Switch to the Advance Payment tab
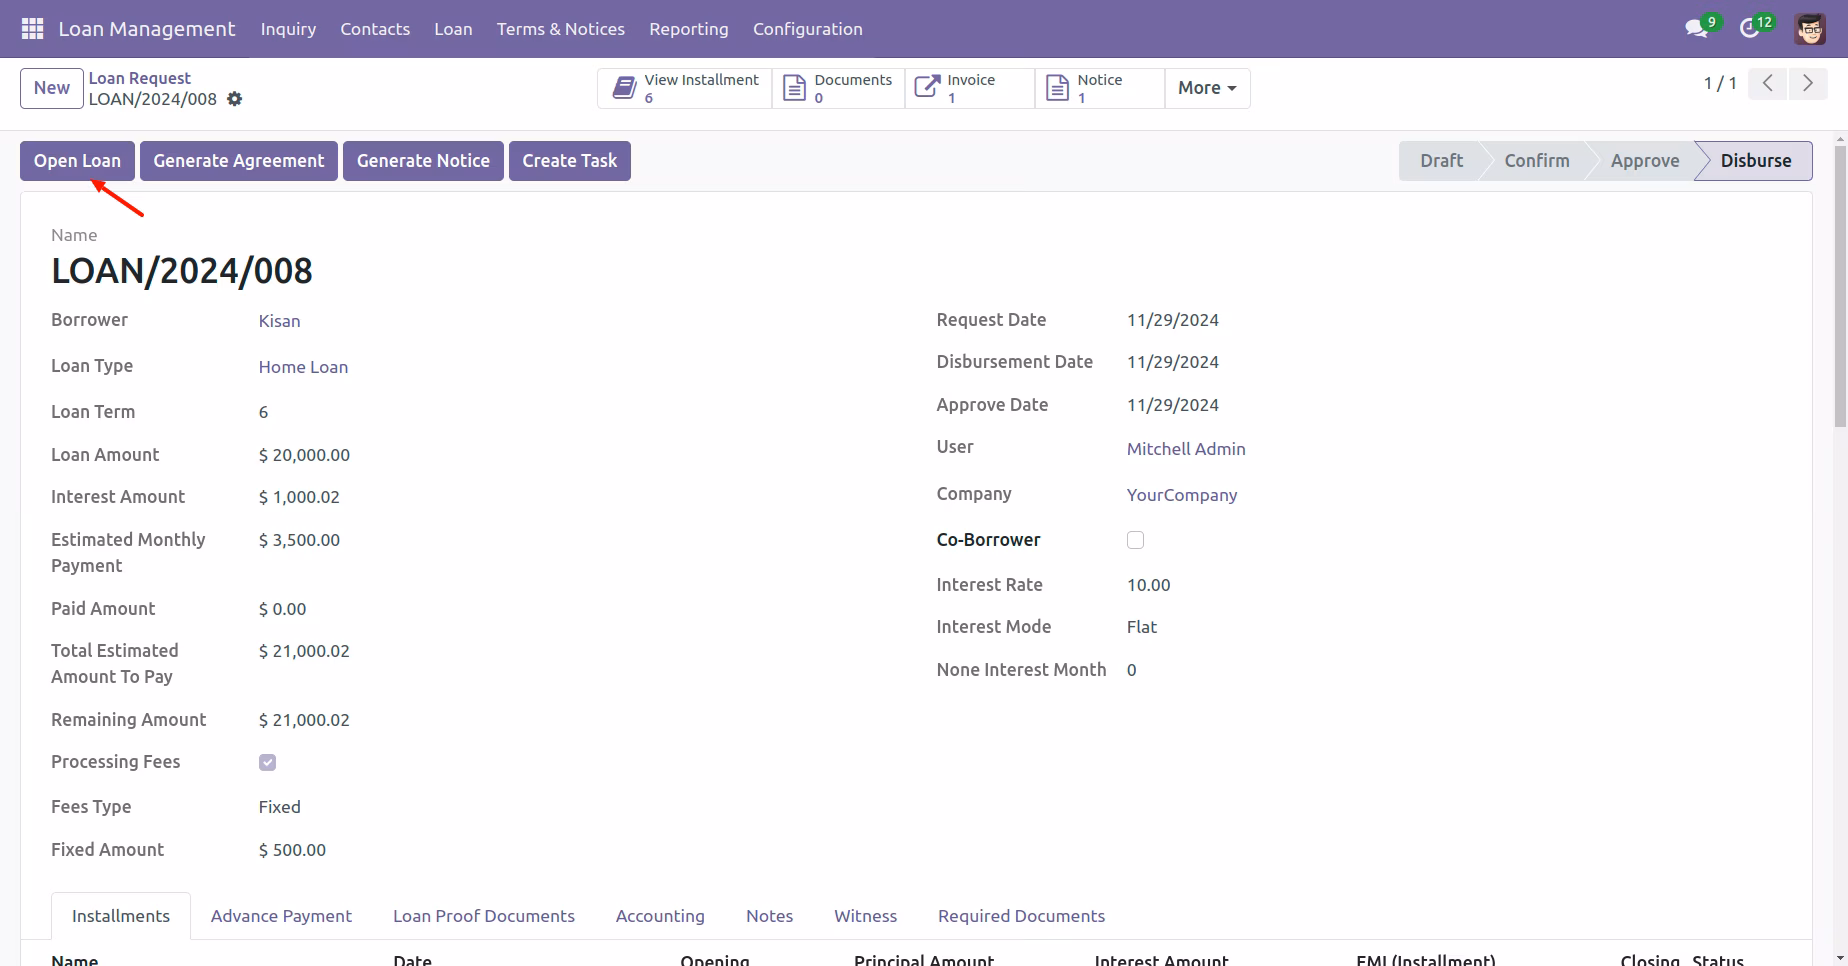The height and width of the screenshot is (966, 1848). coord(281,916)
